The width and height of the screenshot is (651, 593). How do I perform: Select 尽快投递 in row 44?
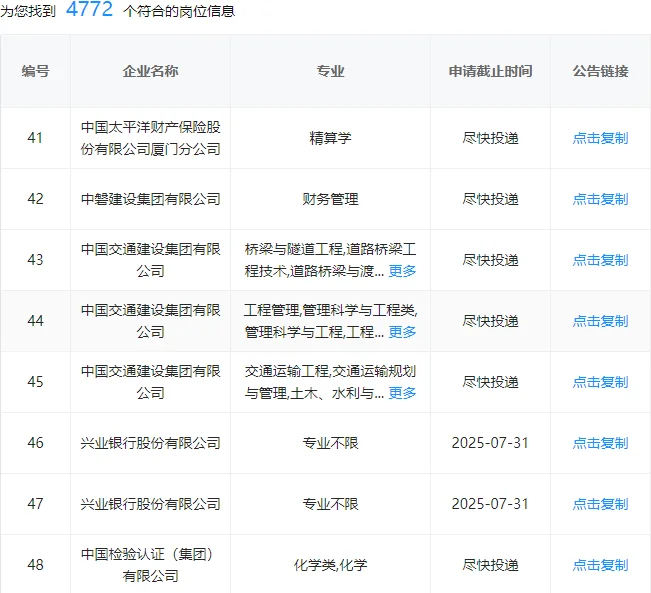(490, 321)
